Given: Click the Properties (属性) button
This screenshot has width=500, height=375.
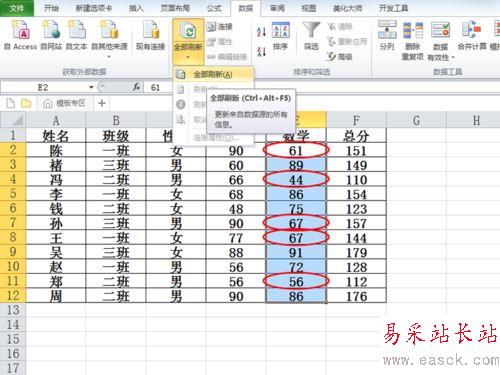Looking at the screenshot, I should [219, 42].
